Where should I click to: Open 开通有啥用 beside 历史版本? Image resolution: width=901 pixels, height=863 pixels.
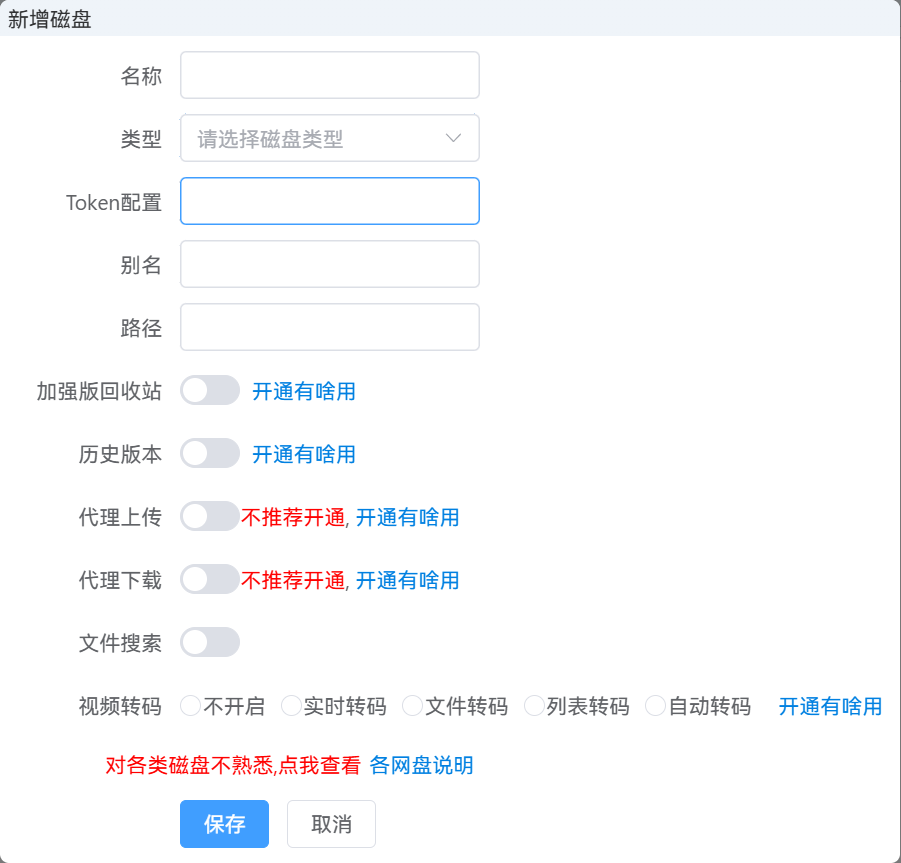(303, 453)
